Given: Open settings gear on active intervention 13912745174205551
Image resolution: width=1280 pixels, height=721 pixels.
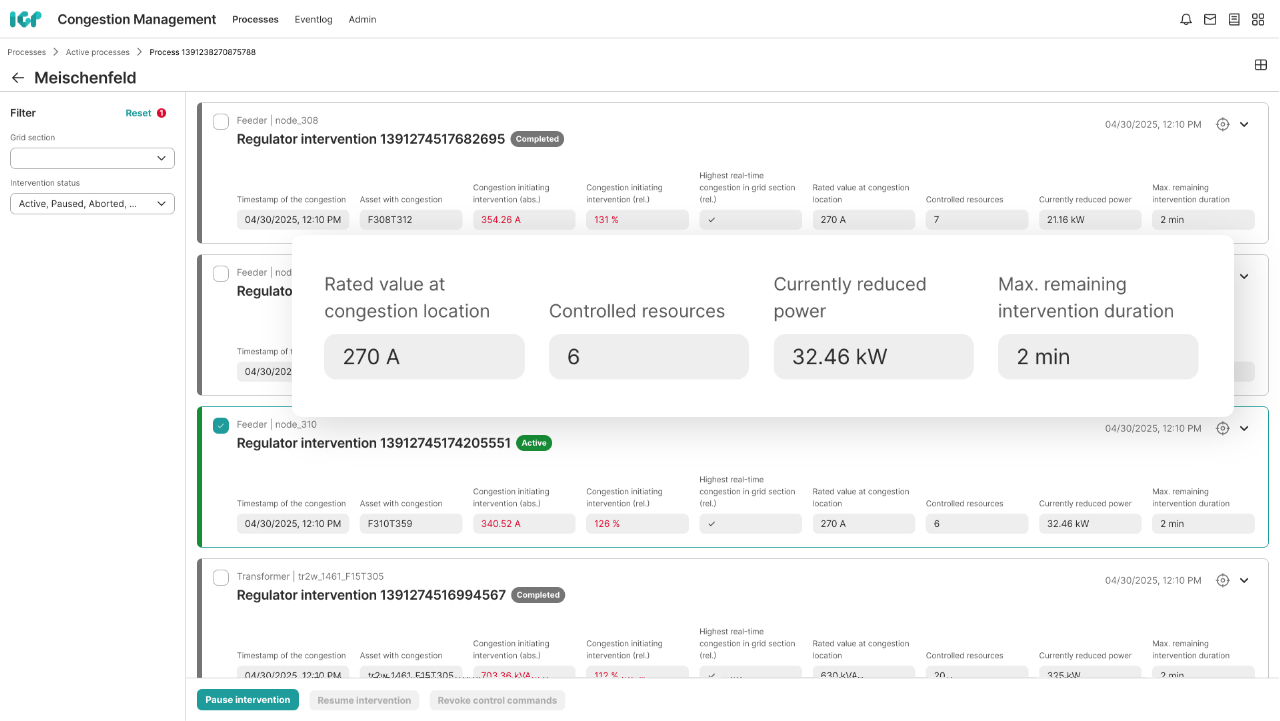Looking at the screenshot, I should coord(1222,428).
